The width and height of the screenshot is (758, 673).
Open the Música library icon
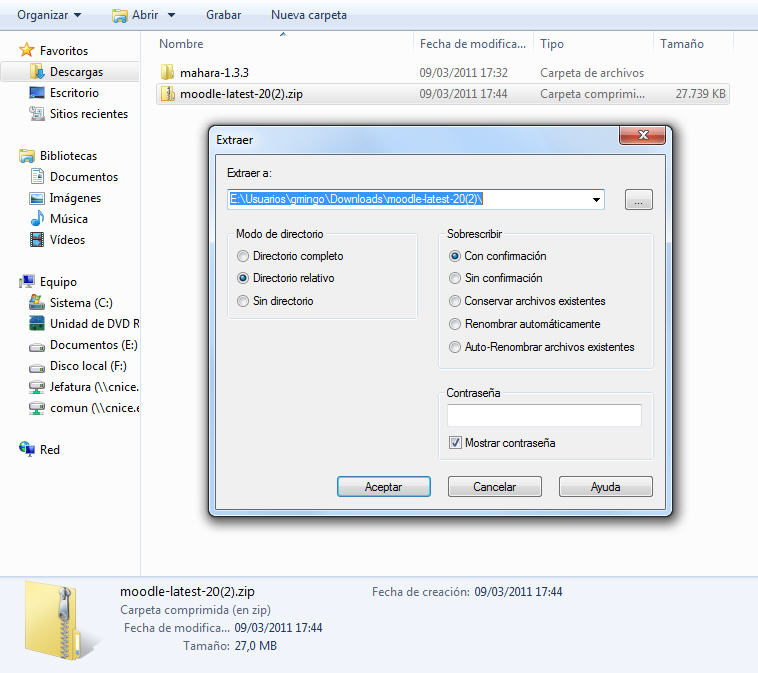point(37,218)
